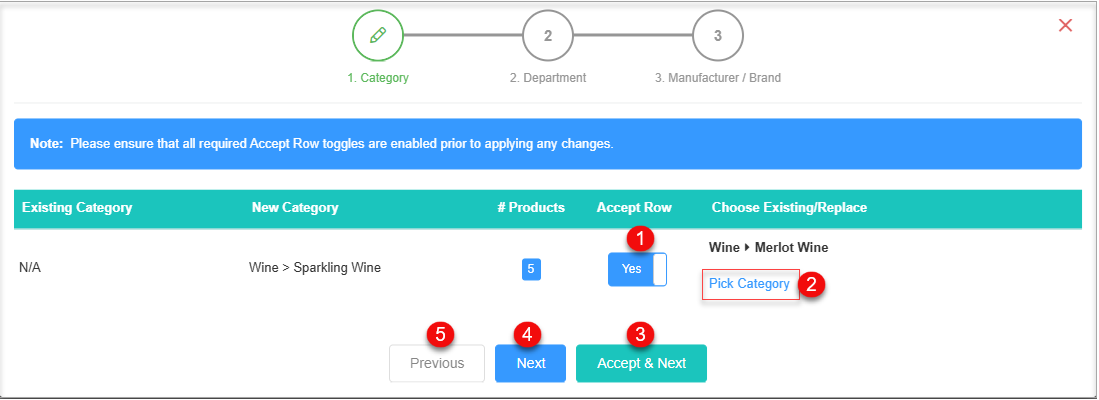Click the Existing Category column header
The image size is (1099, 400).
pos(77,208)
